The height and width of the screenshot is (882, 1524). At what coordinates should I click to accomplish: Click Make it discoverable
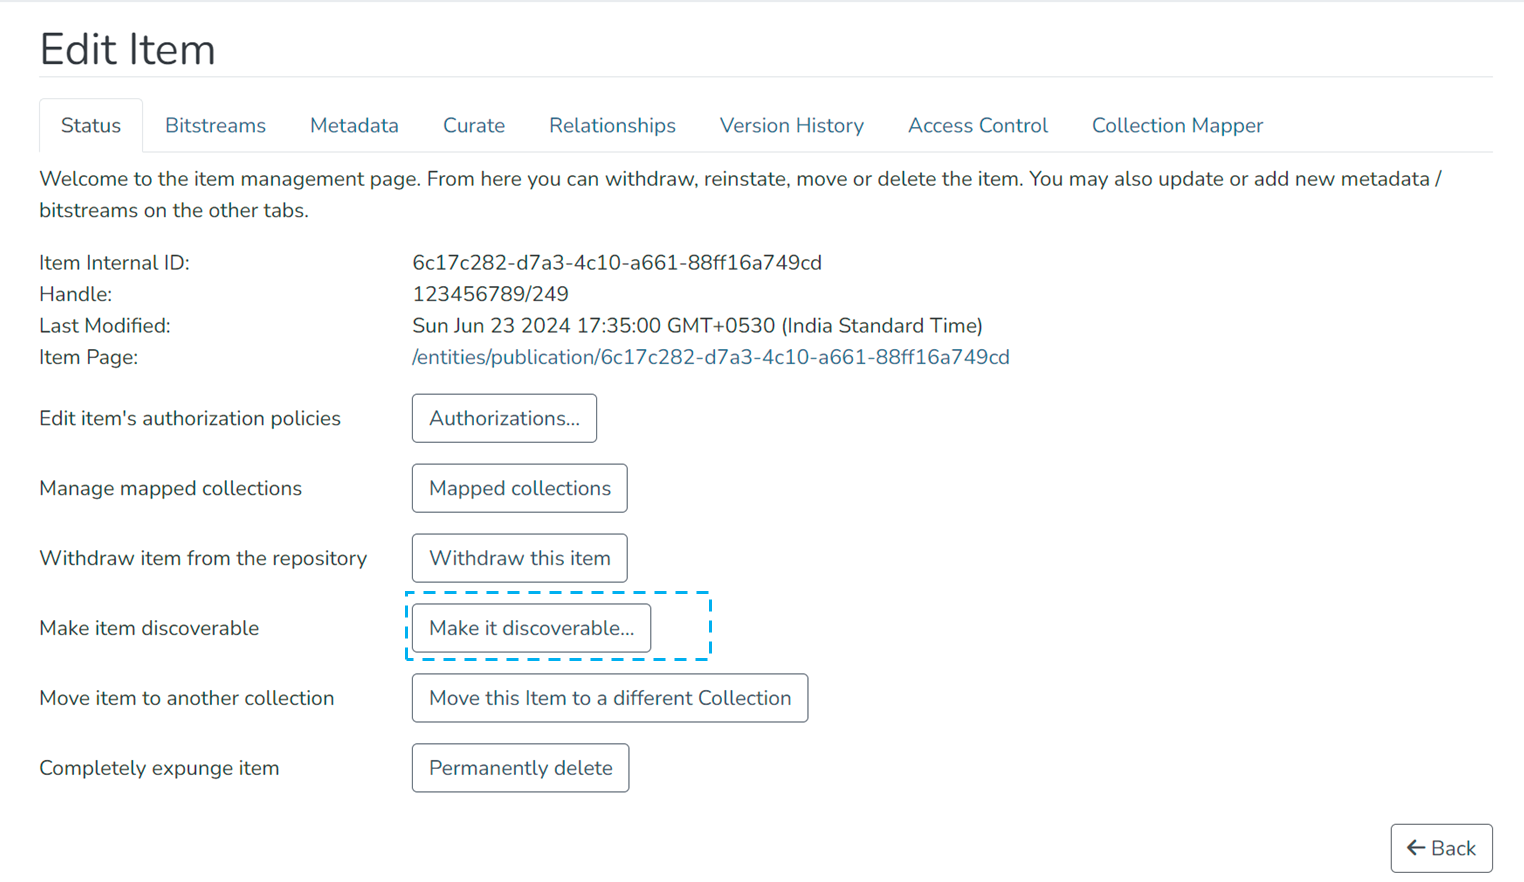530,628
